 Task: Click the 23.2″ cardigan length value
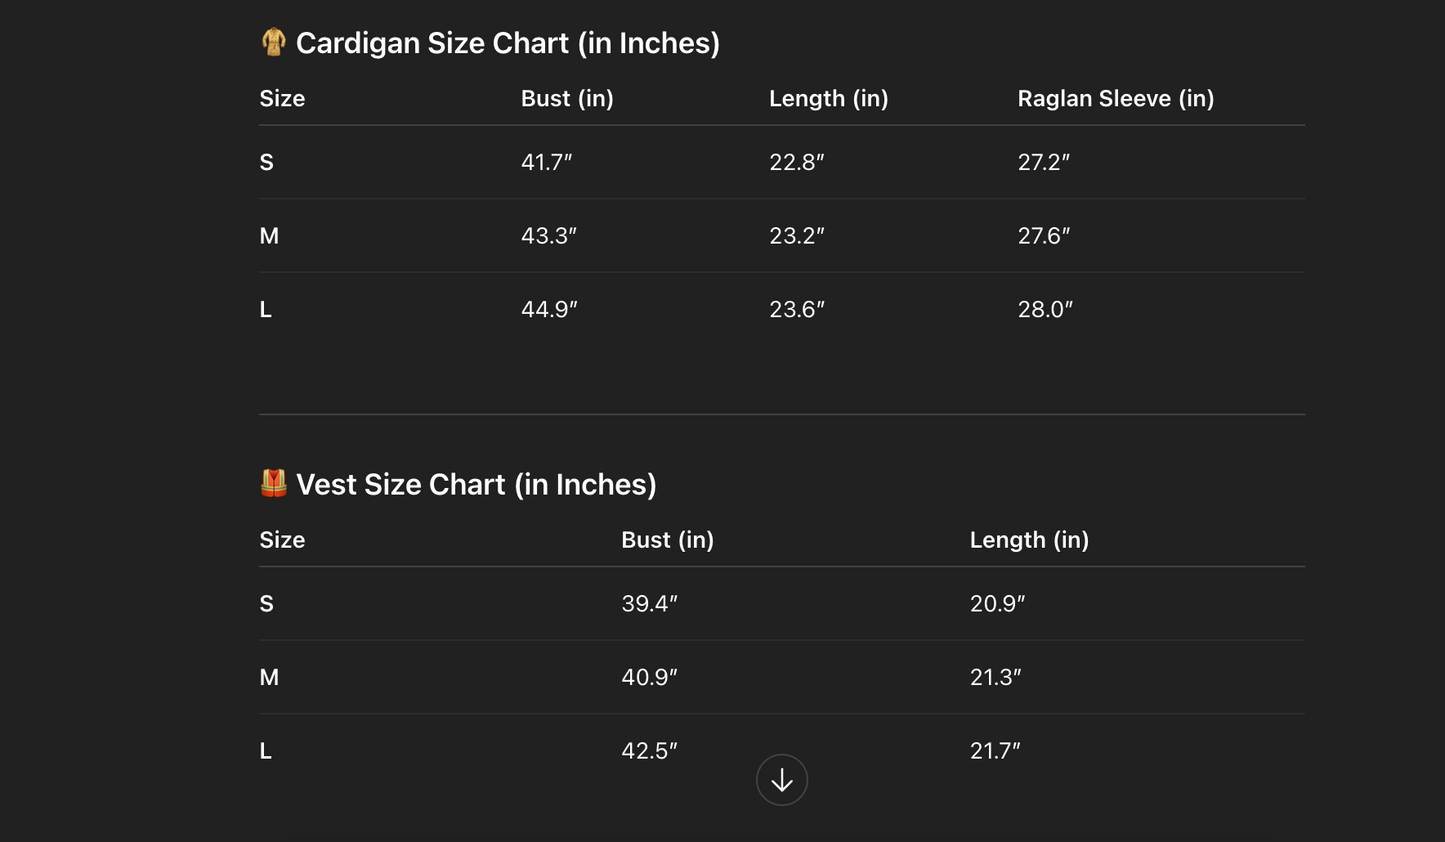796,236
